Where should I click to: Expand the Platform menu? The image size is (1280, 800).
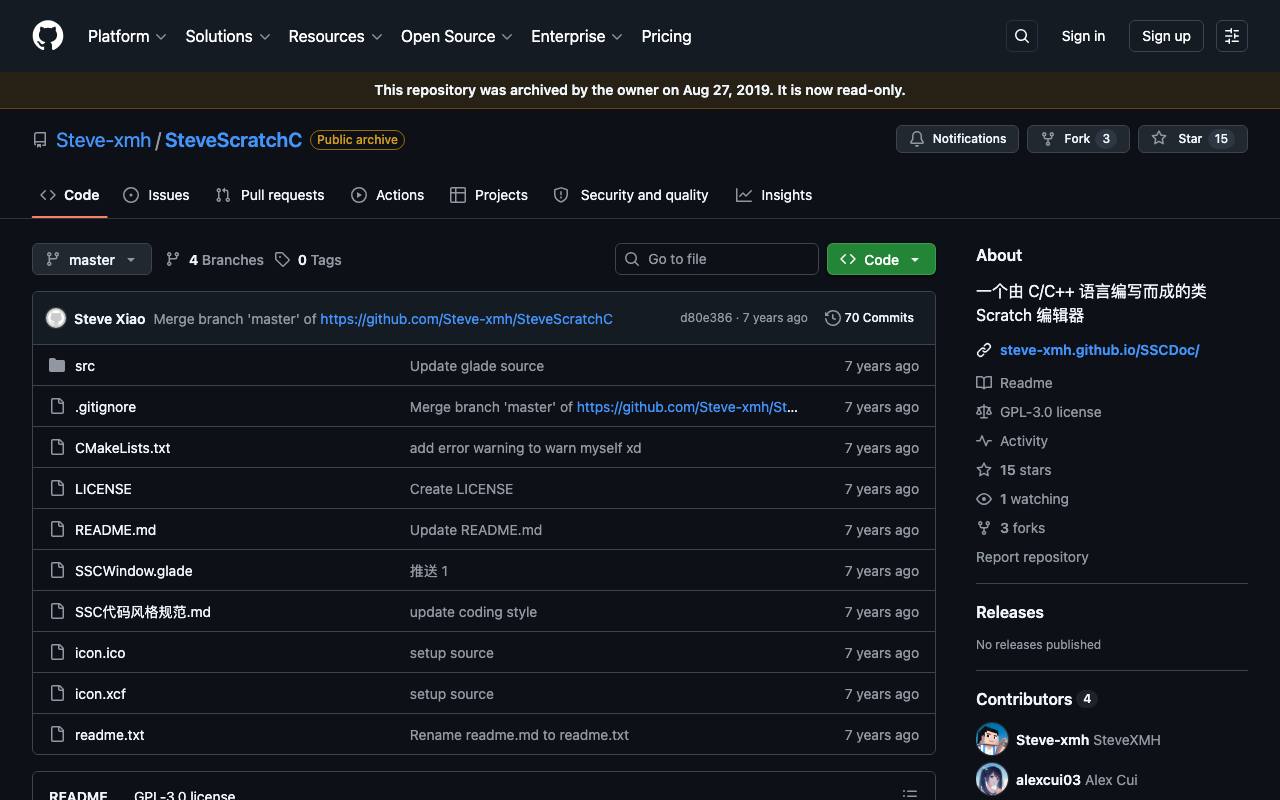[126, 36]
